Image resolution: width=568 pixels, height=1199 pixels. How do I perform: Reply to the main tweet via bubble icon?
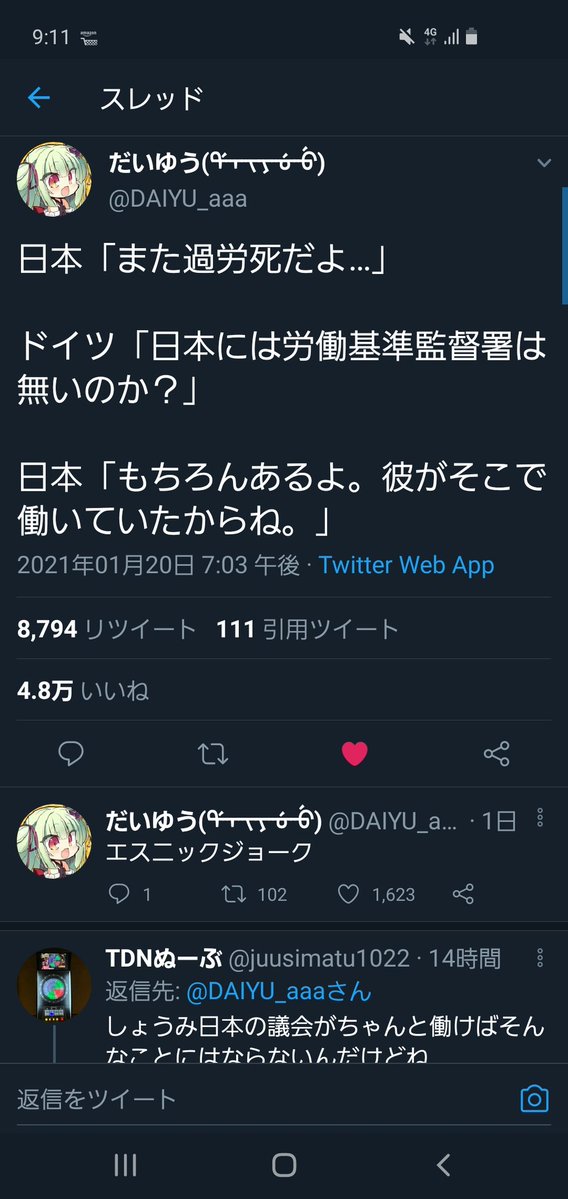71,753
